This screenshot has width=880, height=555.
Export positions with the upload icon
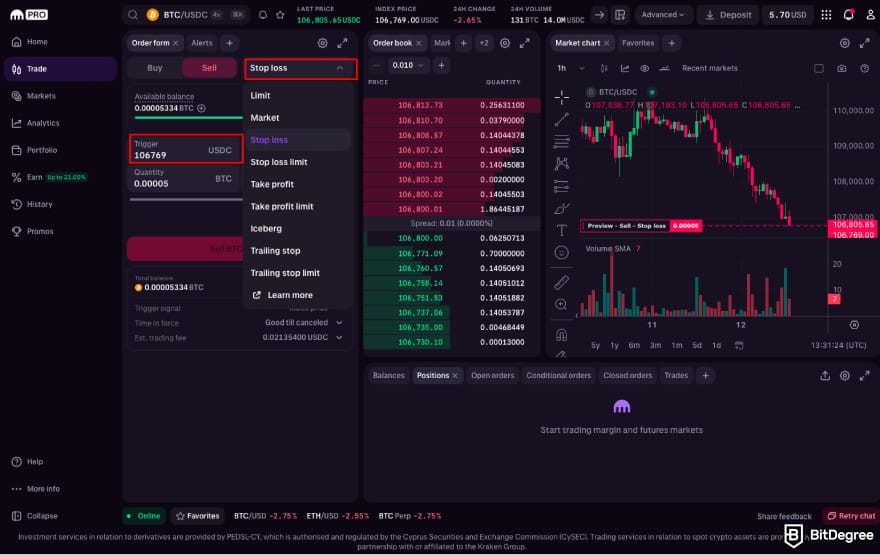coord(825,375)
